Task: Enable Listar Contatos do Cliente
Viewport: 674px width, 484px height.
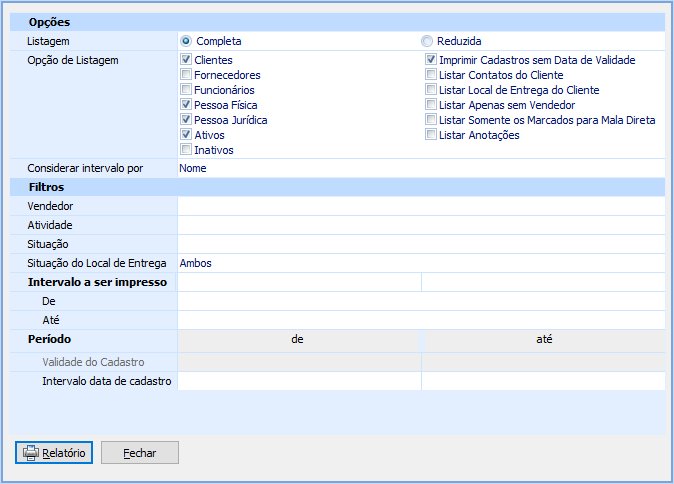Action: point(431,75)
